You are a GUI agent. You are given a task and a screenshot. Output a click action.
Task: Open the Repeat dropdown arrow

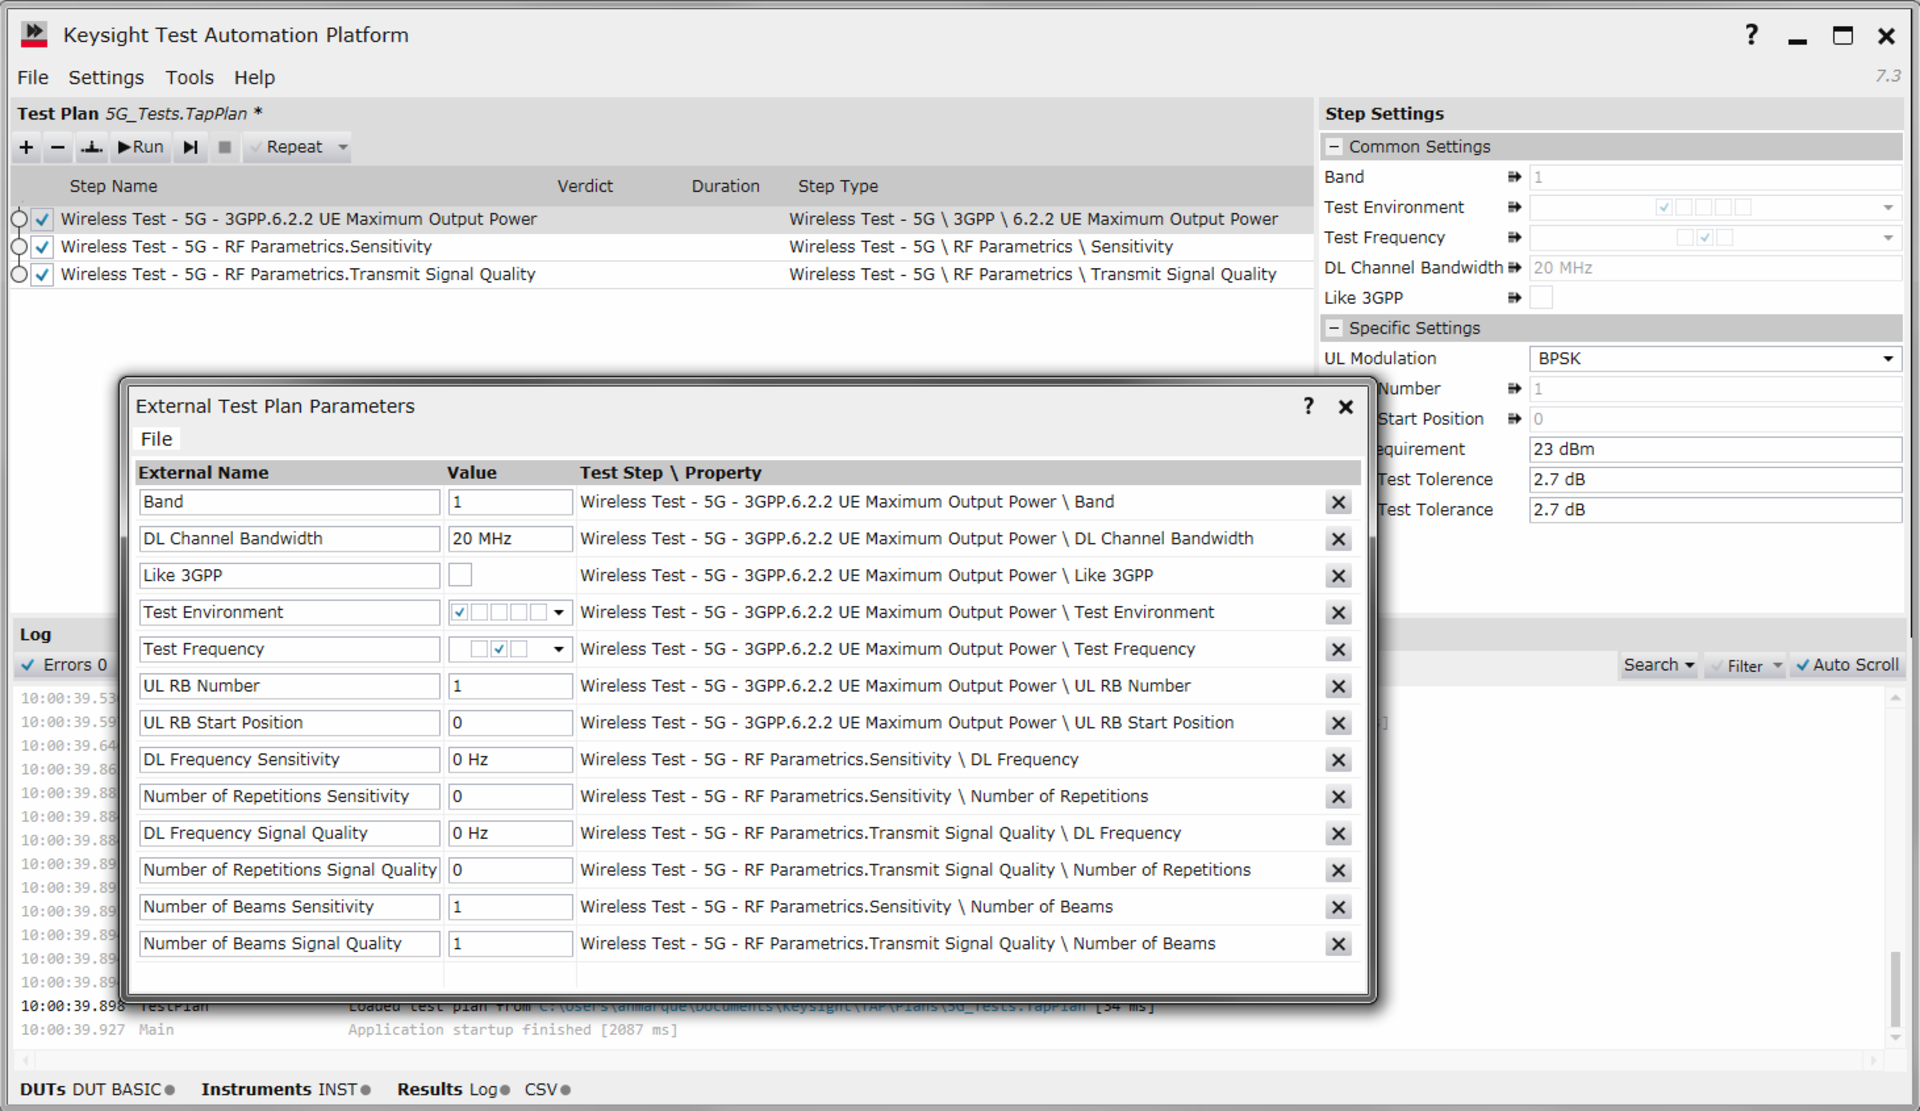pos(342,147)
